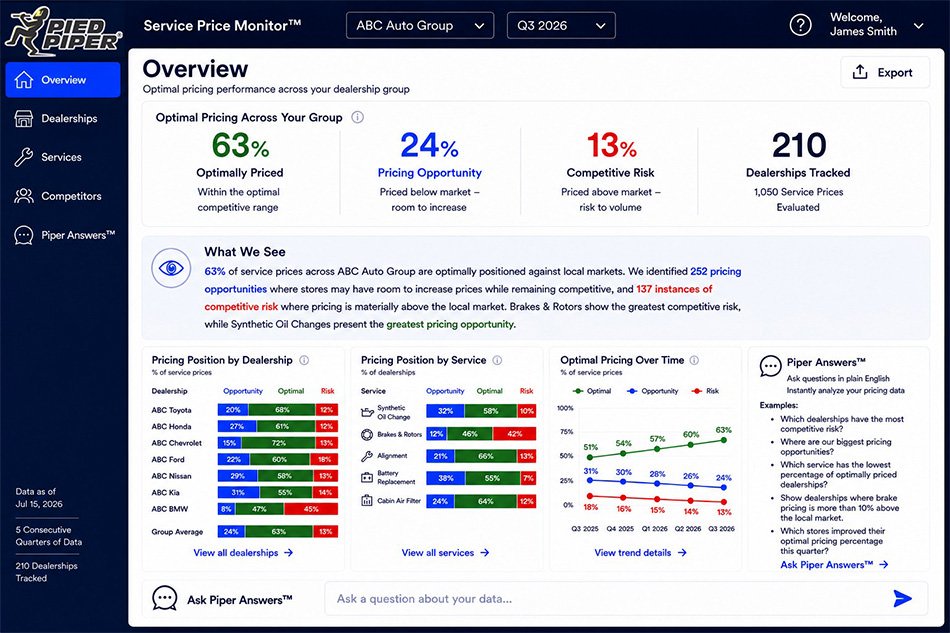The height and width of the screenshot is (633, 950).
Task: Click the What We See eye icon
Action: tap(171, 268)
